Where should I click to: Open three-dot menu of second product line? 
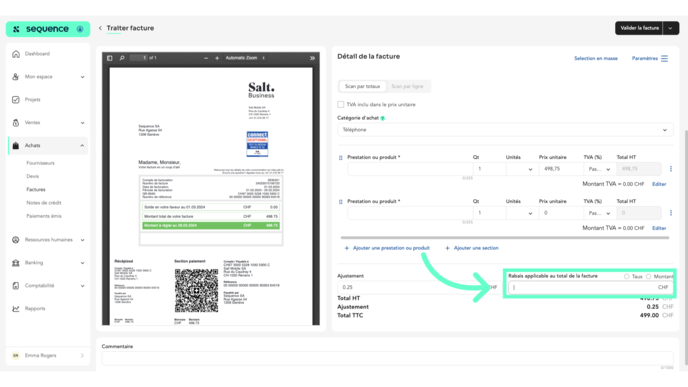pos(670,213)
